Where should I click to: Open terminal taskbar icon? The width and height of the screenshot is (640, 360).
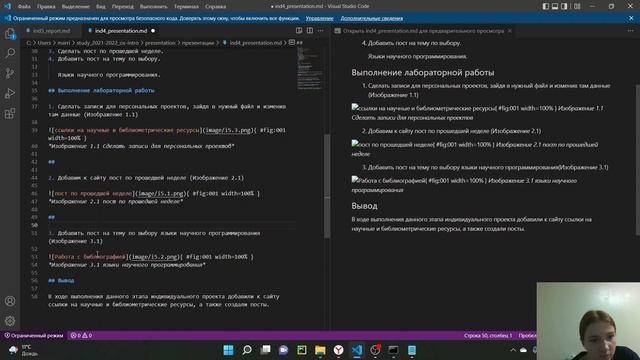pos(393,350)
